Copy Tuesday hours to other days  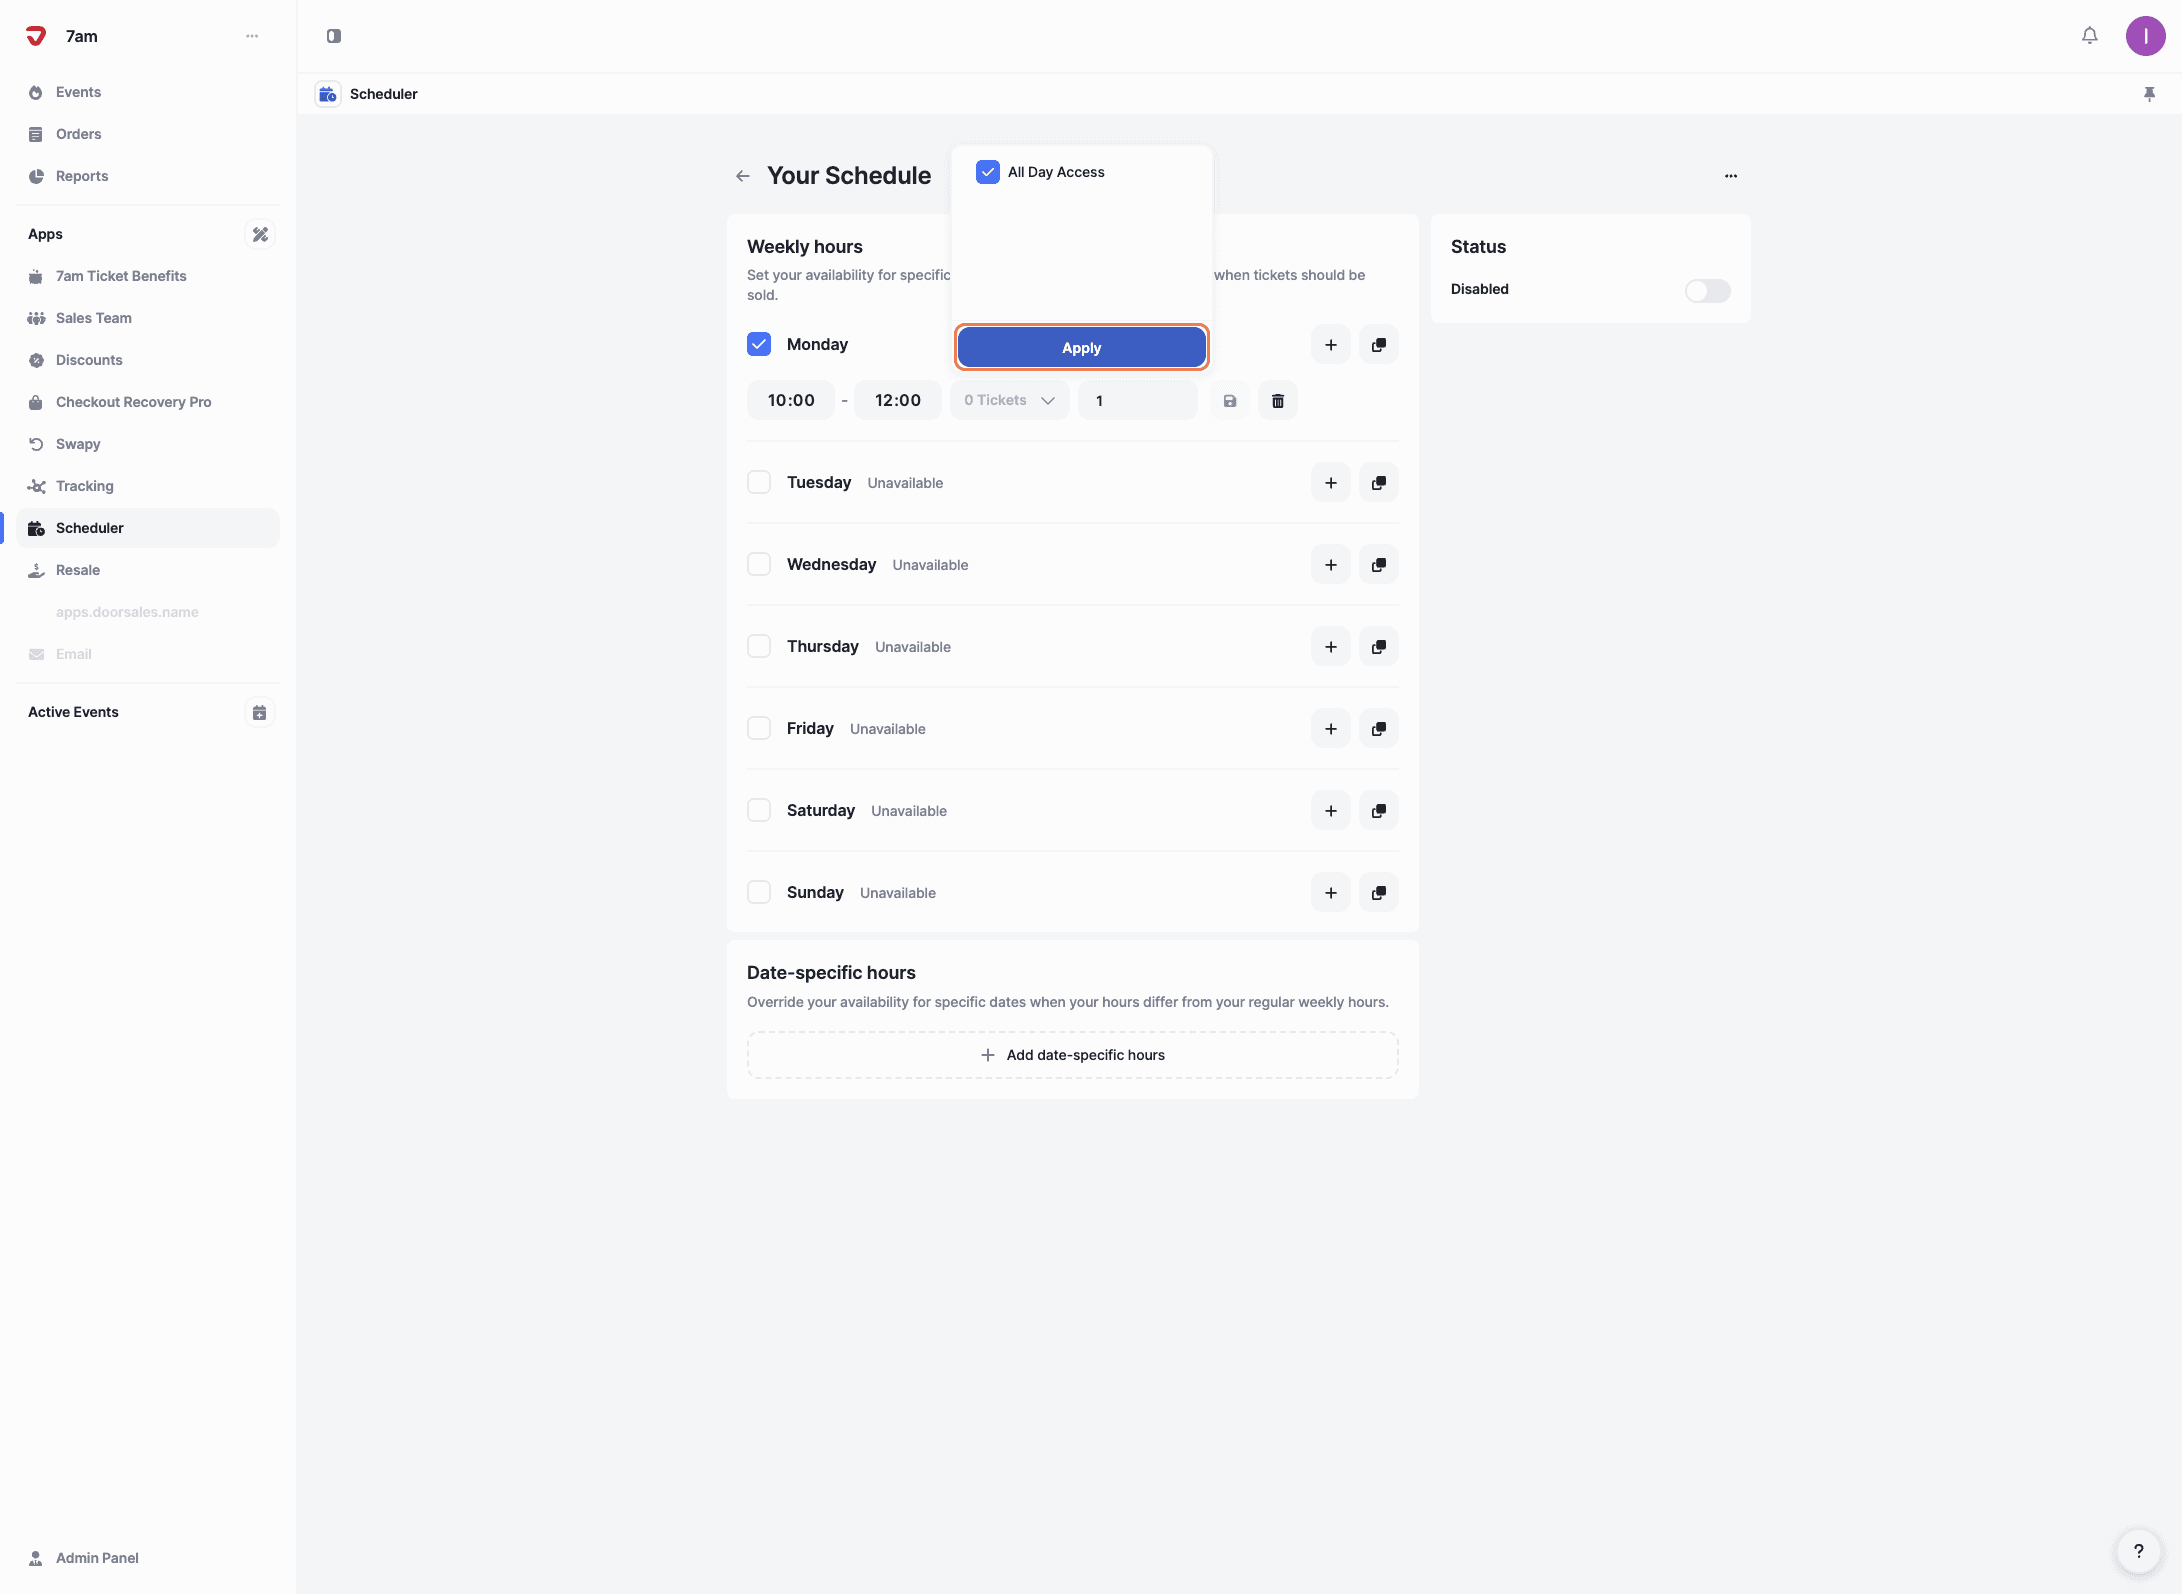(1378, 483)
